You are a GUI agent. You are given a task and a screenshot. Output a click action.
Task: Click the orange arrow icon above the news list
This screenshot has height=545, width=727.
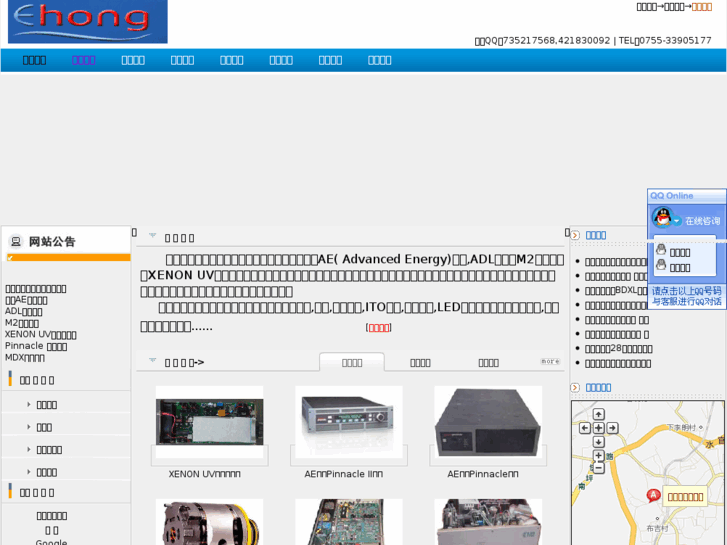[575, 235]
